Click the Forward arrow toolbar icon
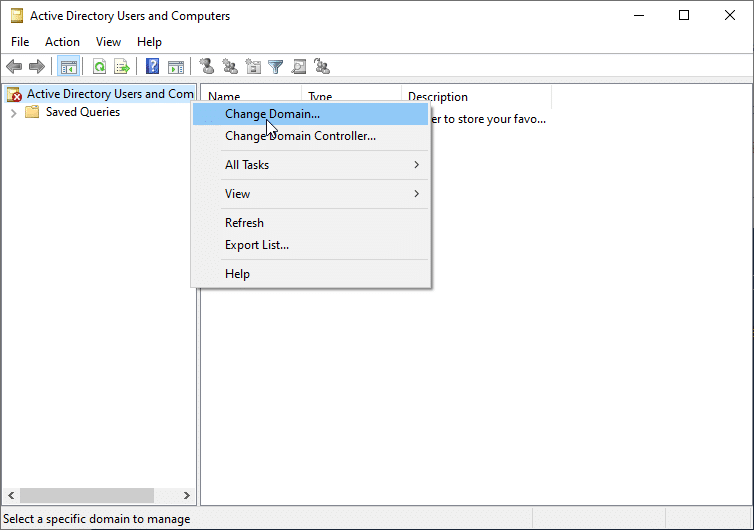This screenshot has width=754, height=530. tap(37, 67)
